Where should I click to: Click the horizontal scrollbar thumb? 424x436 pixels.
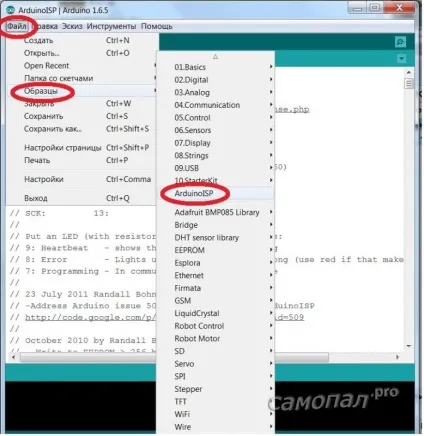pos(175,357)
